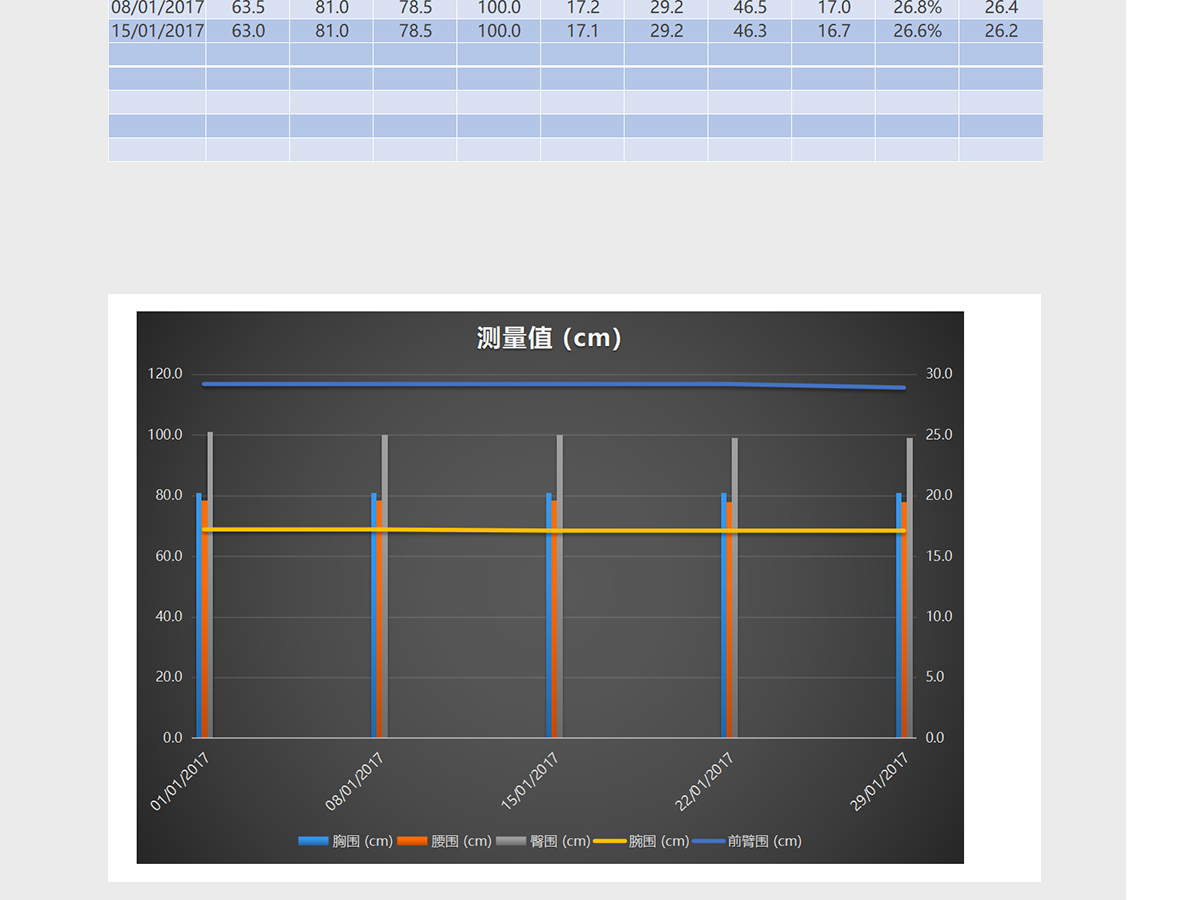Click the 29/01/2017 x-axis label
The width and height of the screenshot is (1200, 900).
880,782
